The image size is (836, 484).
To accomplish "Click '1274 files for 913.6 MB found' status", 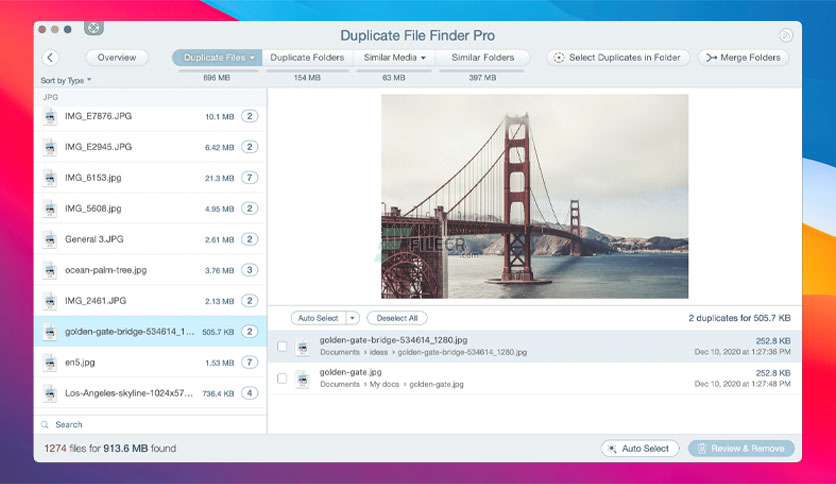I will pyautogui.click(x=110, y=449).
